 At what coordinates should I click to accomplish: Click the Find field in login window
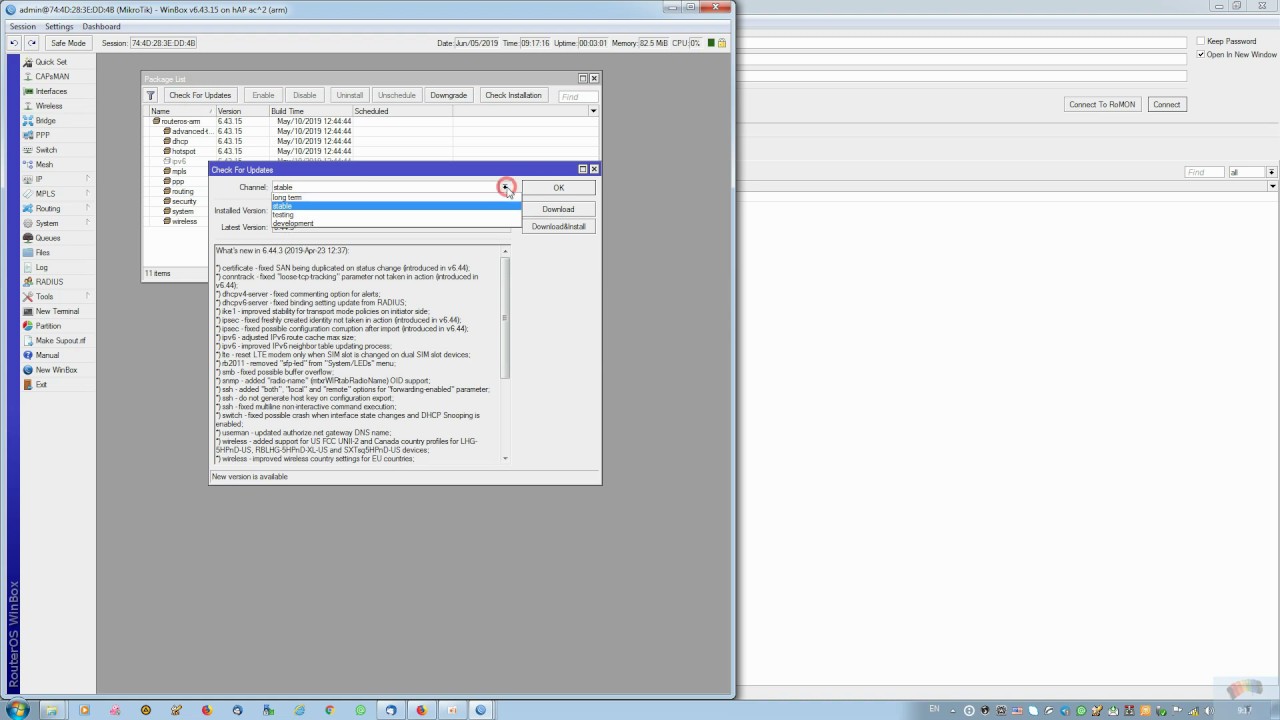1204,172
